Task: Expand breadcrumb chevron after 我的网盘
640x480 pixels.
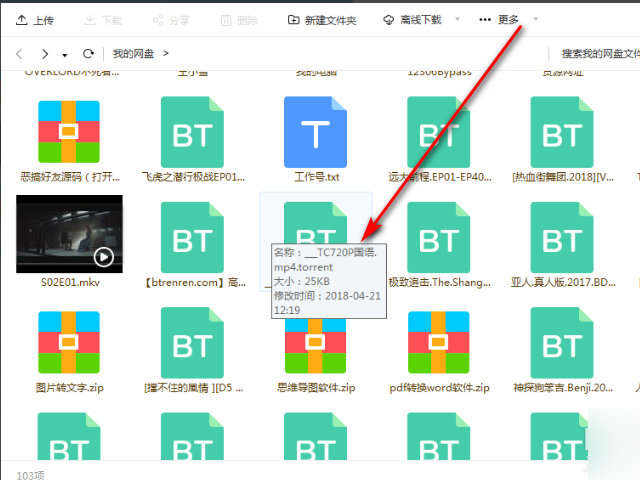Action: 166,53
